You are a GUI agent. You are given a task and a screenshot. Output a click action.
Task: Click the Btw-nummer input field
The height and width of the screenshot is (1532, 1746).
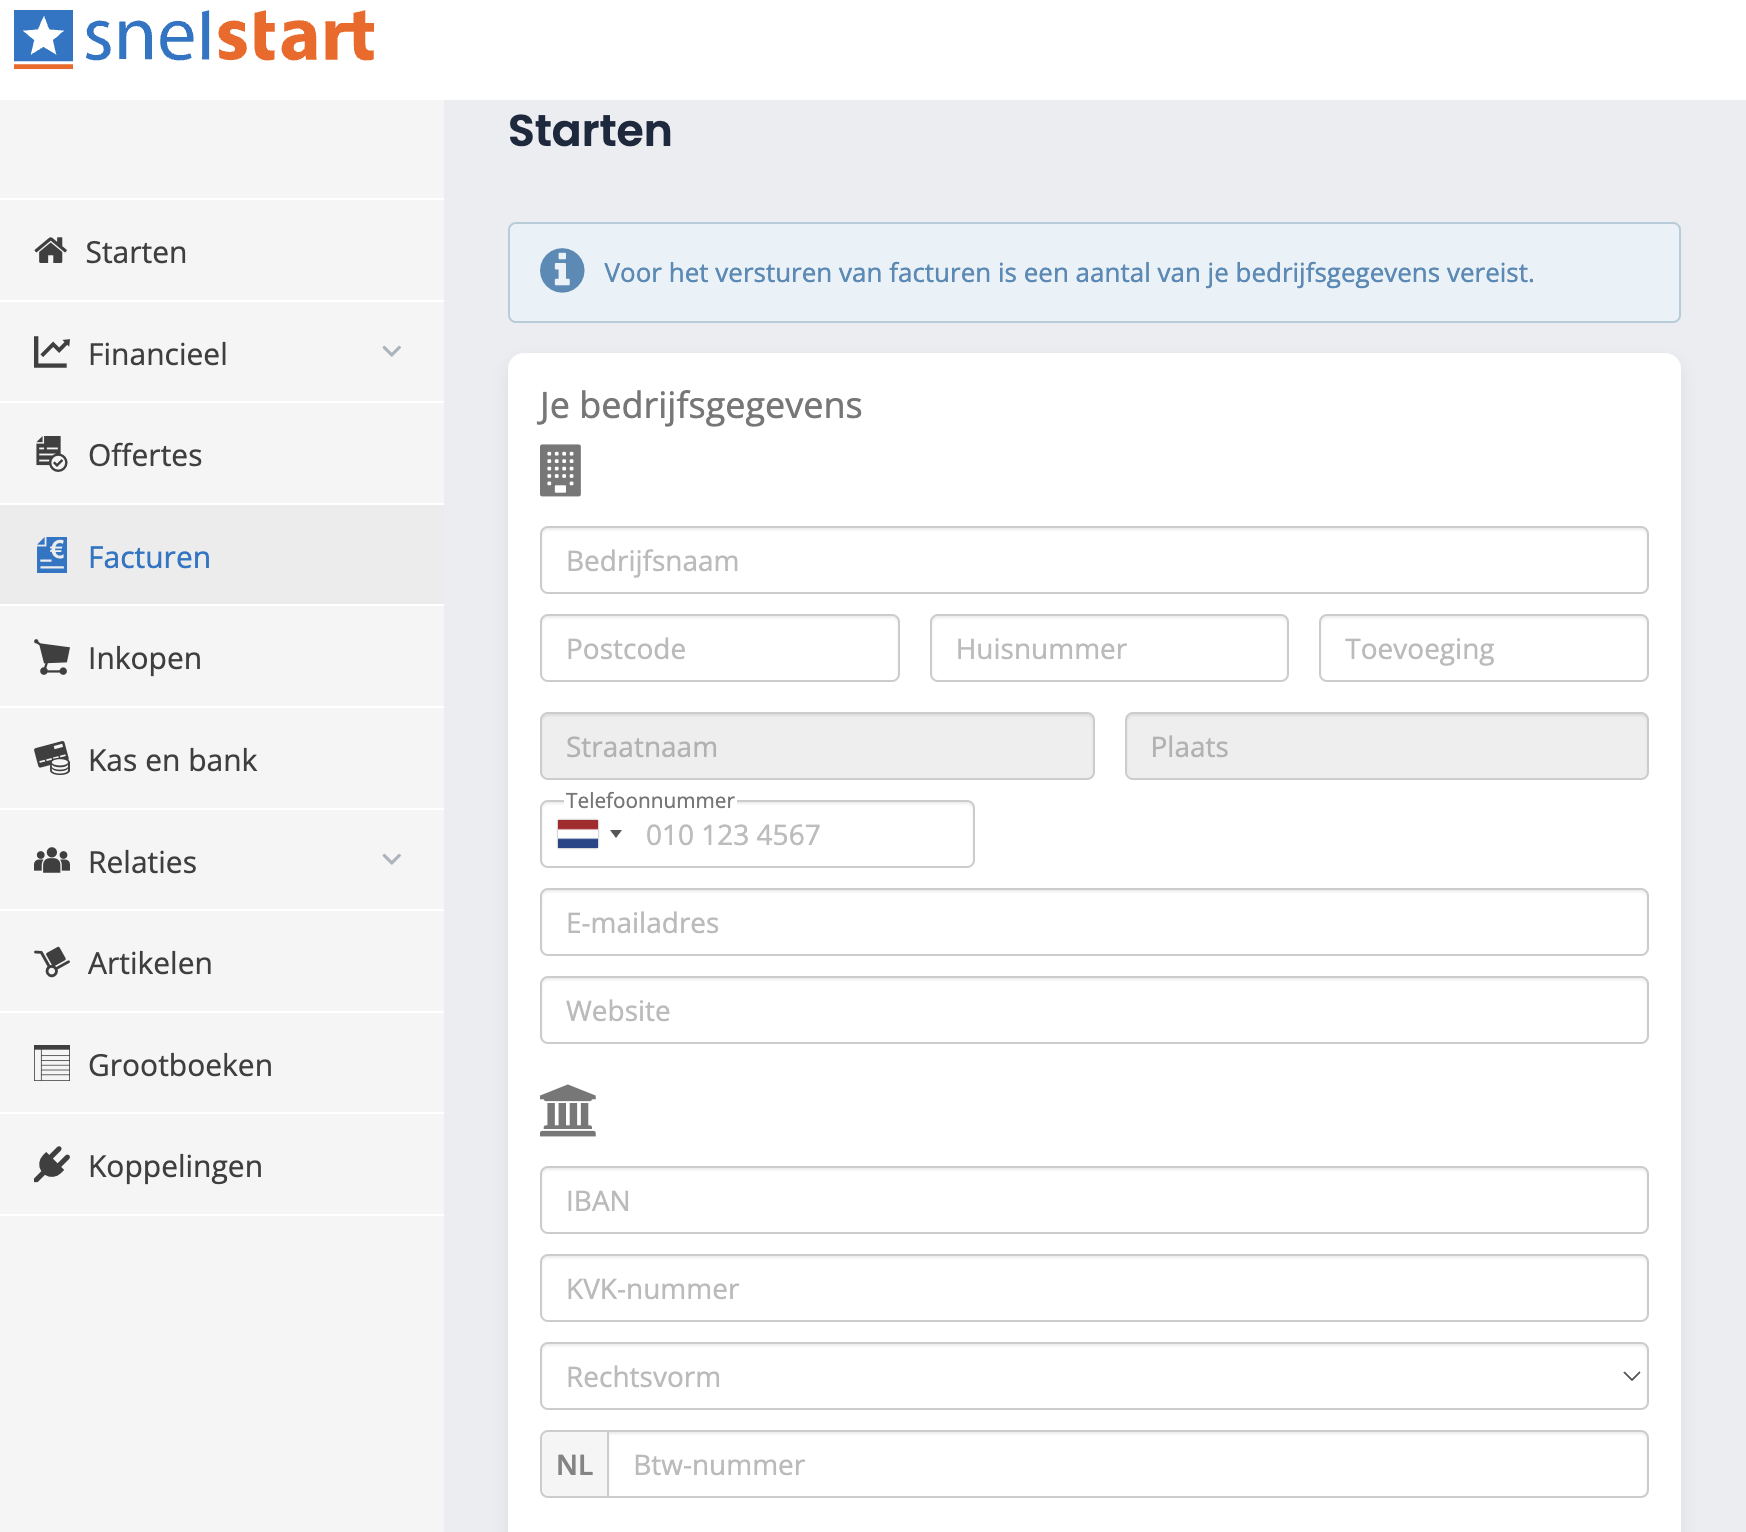point(1127,1464)
